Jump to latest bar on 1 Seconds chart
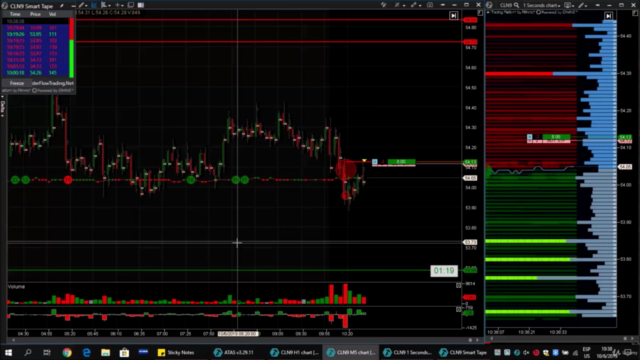The image size is (640, 360). [608, 16]
